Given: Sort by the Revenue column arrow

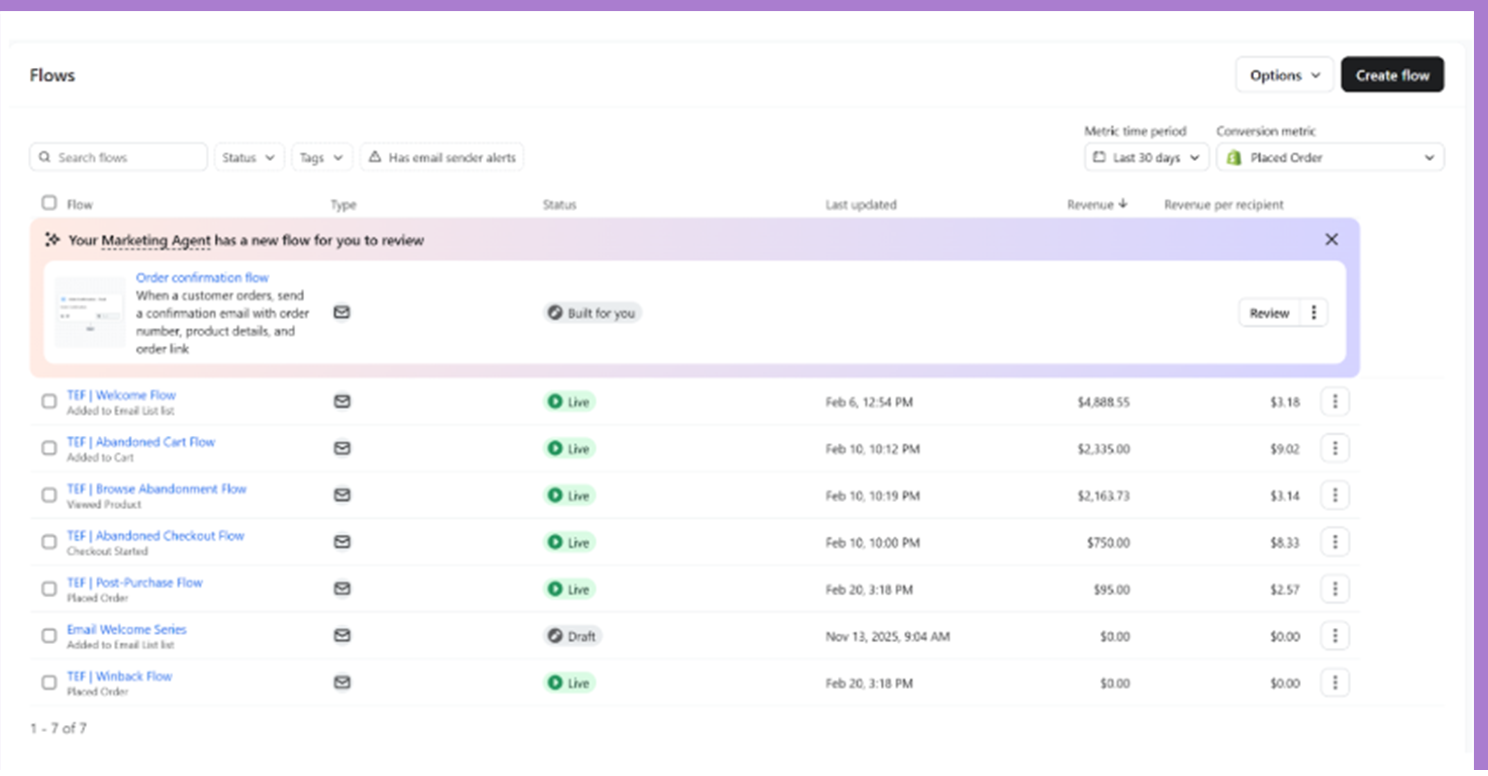Looking at the screenshot, I should point(1122,204).
